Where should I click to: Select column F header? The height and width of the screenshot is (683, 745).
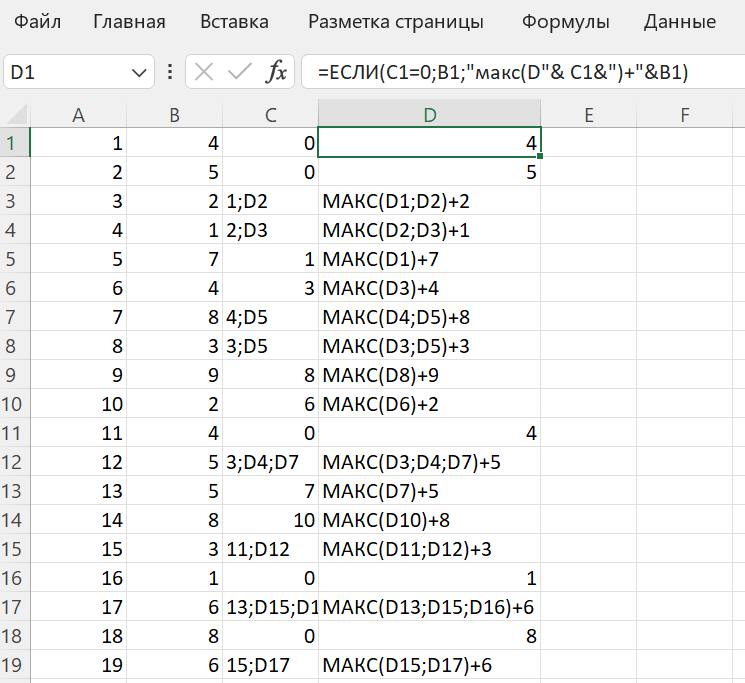click(x=685, y=115)
